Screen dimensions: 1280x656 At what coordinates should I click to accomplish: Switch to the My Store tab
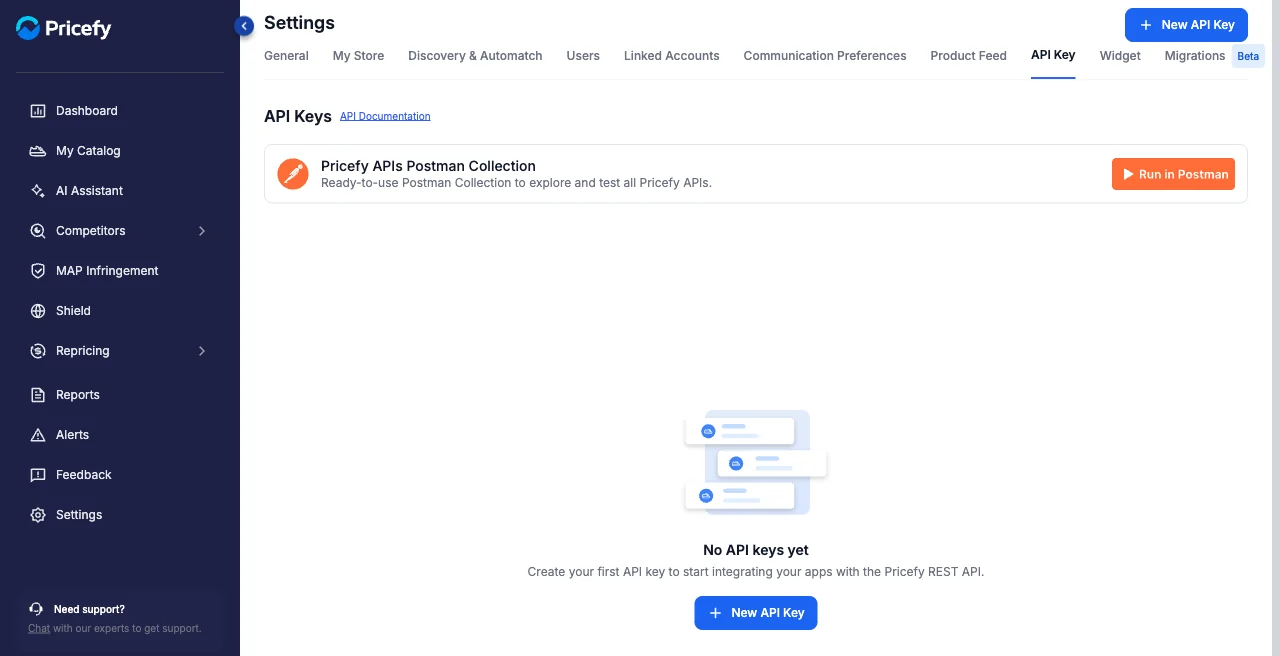(x=358, y=56)
